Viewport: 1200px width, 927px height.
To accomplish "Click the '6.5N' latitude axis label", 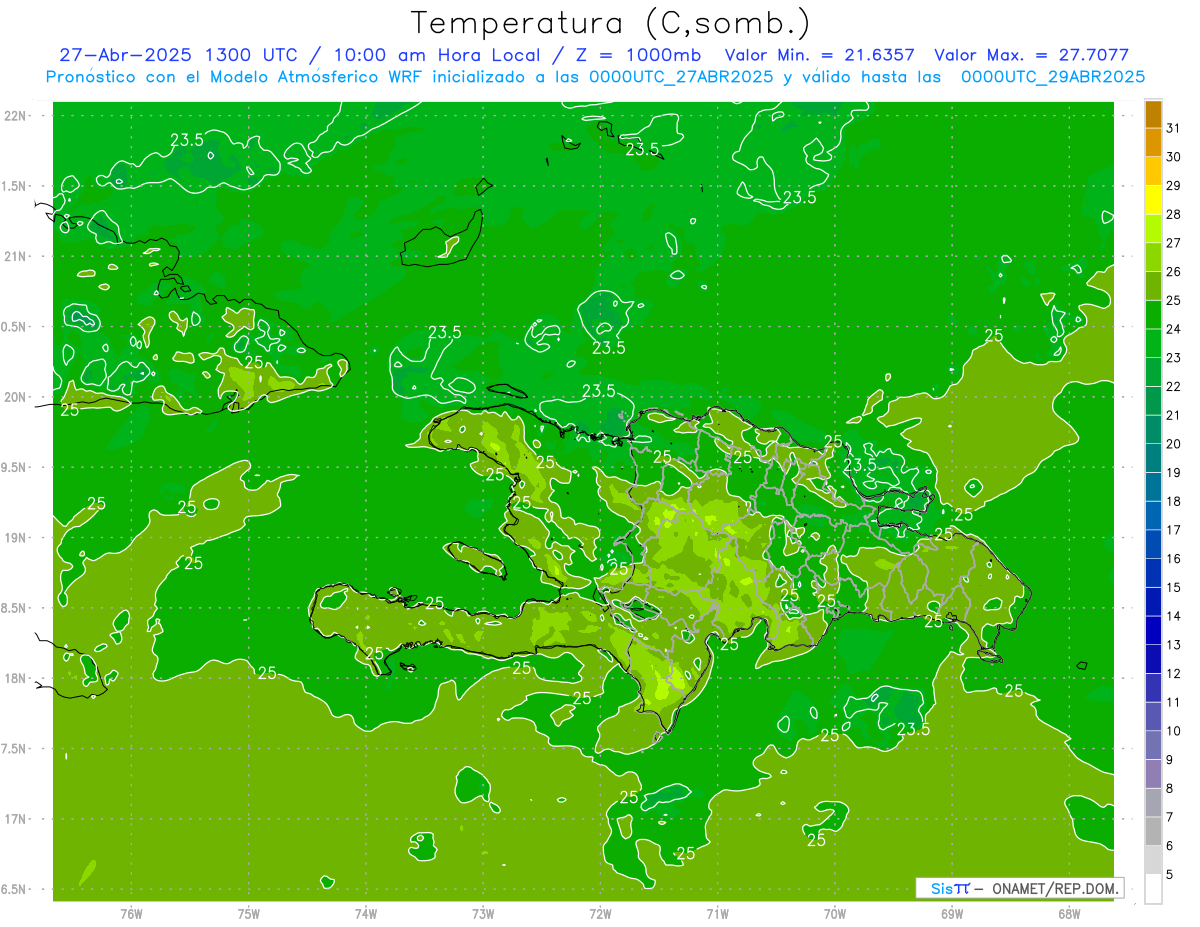I will pos(14,889).
